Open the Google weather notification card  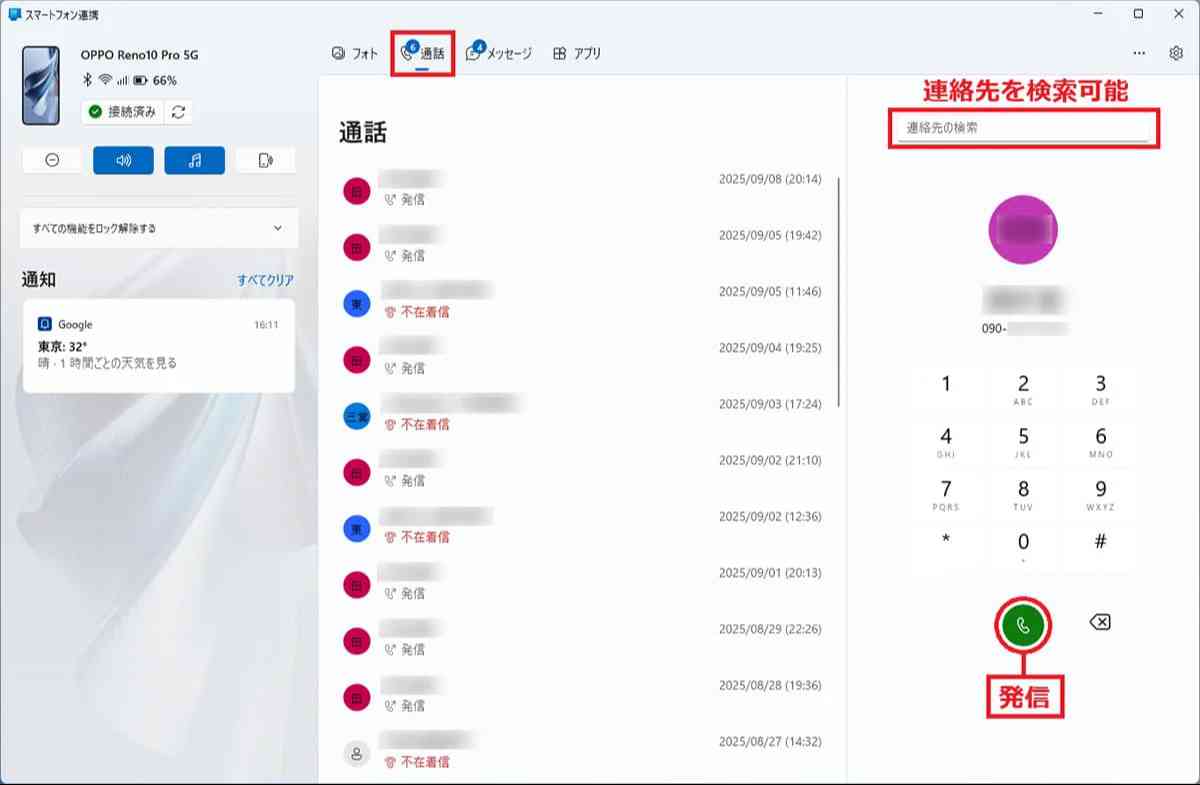tap(159, 345)
